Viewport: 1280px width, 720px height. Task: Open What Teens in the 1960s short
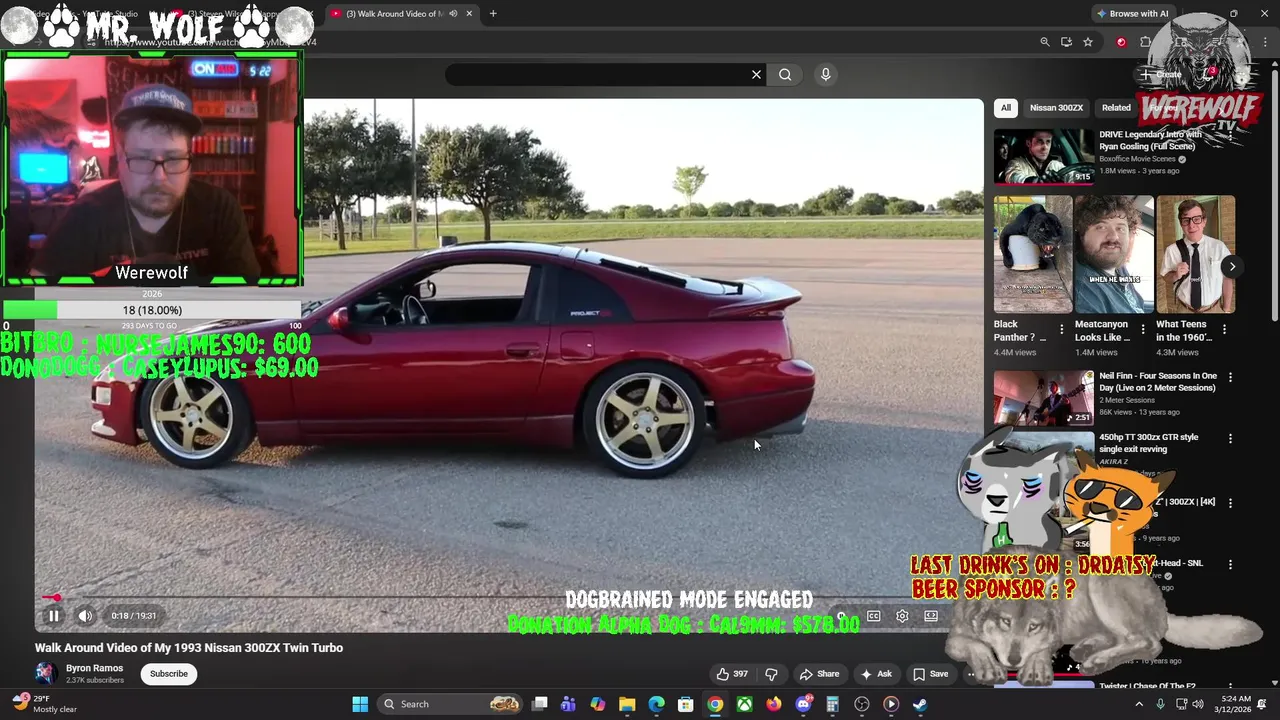coord(1196,254)
